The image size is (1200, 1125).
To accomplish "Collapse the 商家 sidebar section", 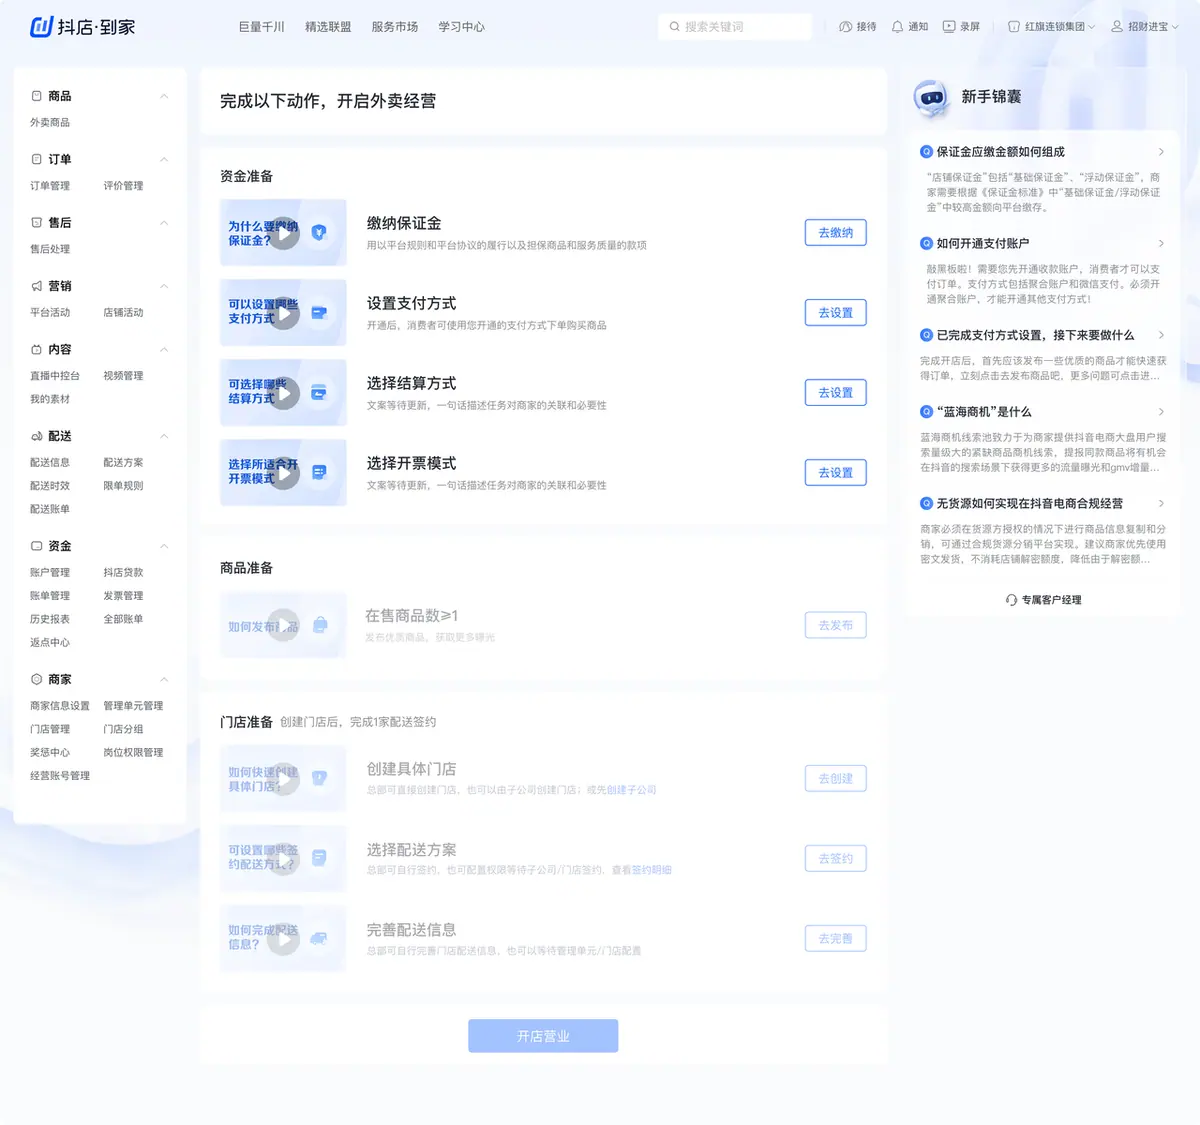I will [164, 679].
